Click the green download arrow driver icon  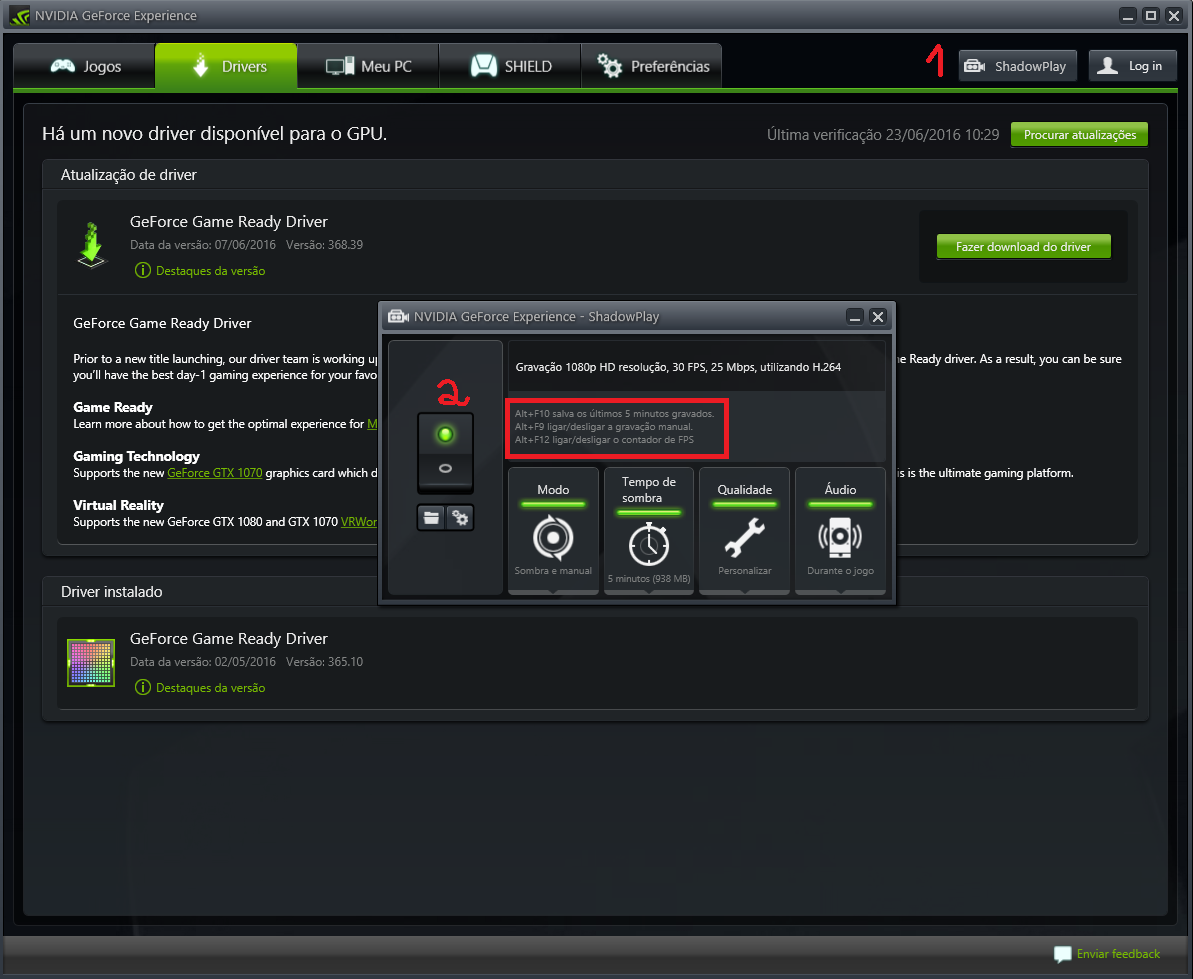click(x=91, y=245)
